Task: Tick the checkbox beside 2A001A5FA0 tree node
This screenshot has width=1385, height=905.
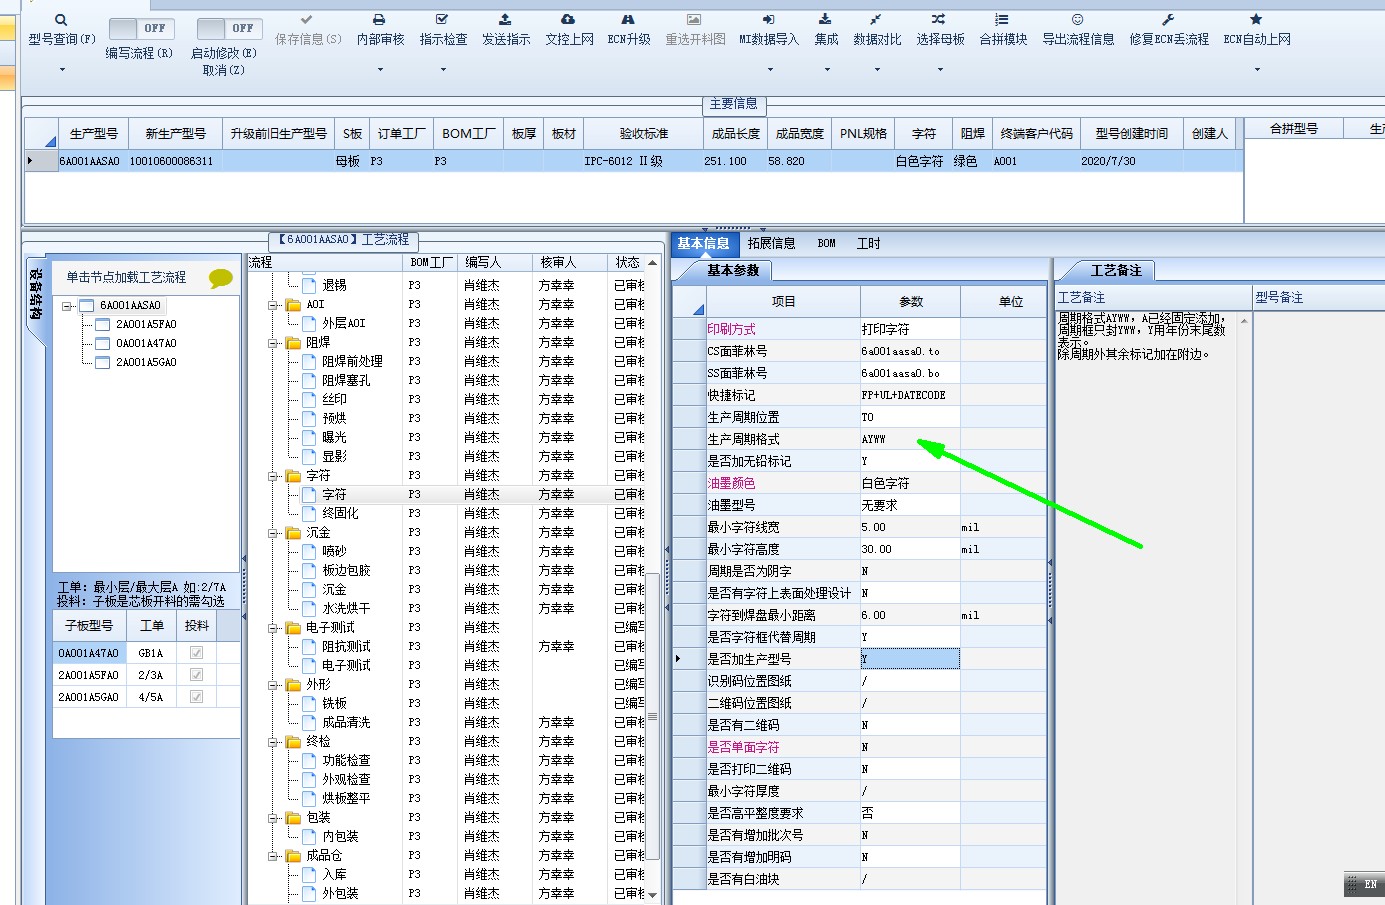Action: pyautogui.click(x=102, y=325)
